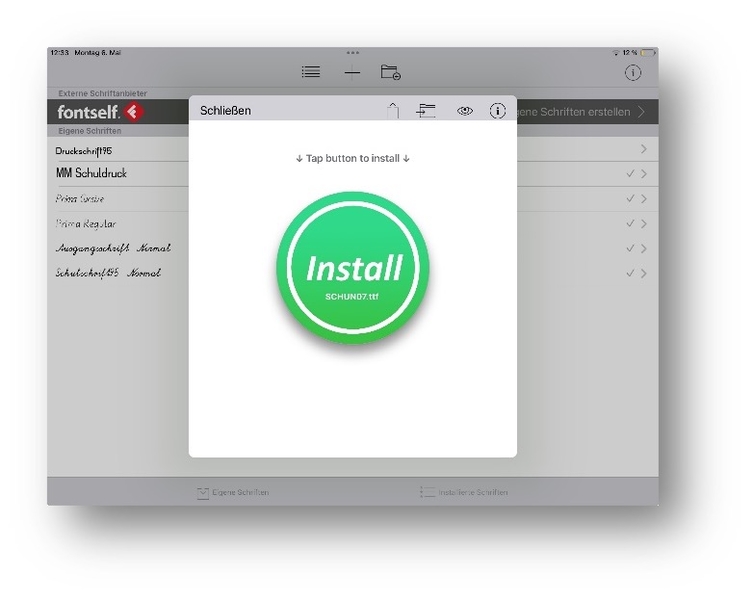The width and height of the screenshot is (753, 600).
Task: Expand the Druckschrift95 row chevron
Action: pyautogui.click(x=643, y=149)
